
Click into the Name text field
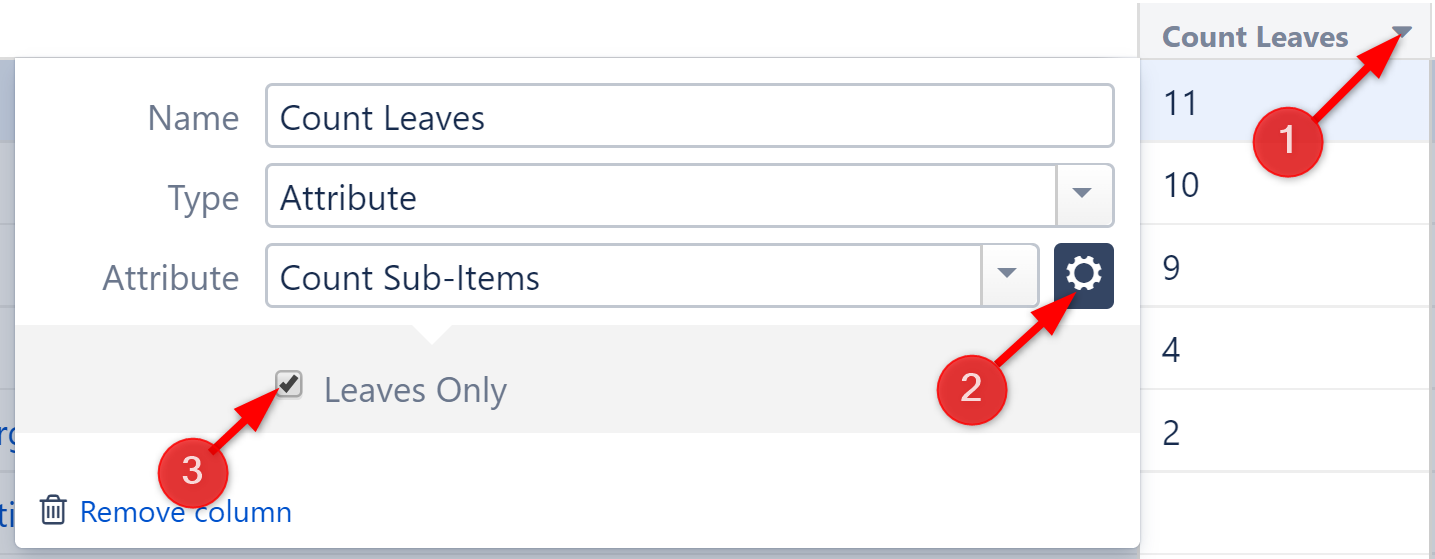pos(689,117)
